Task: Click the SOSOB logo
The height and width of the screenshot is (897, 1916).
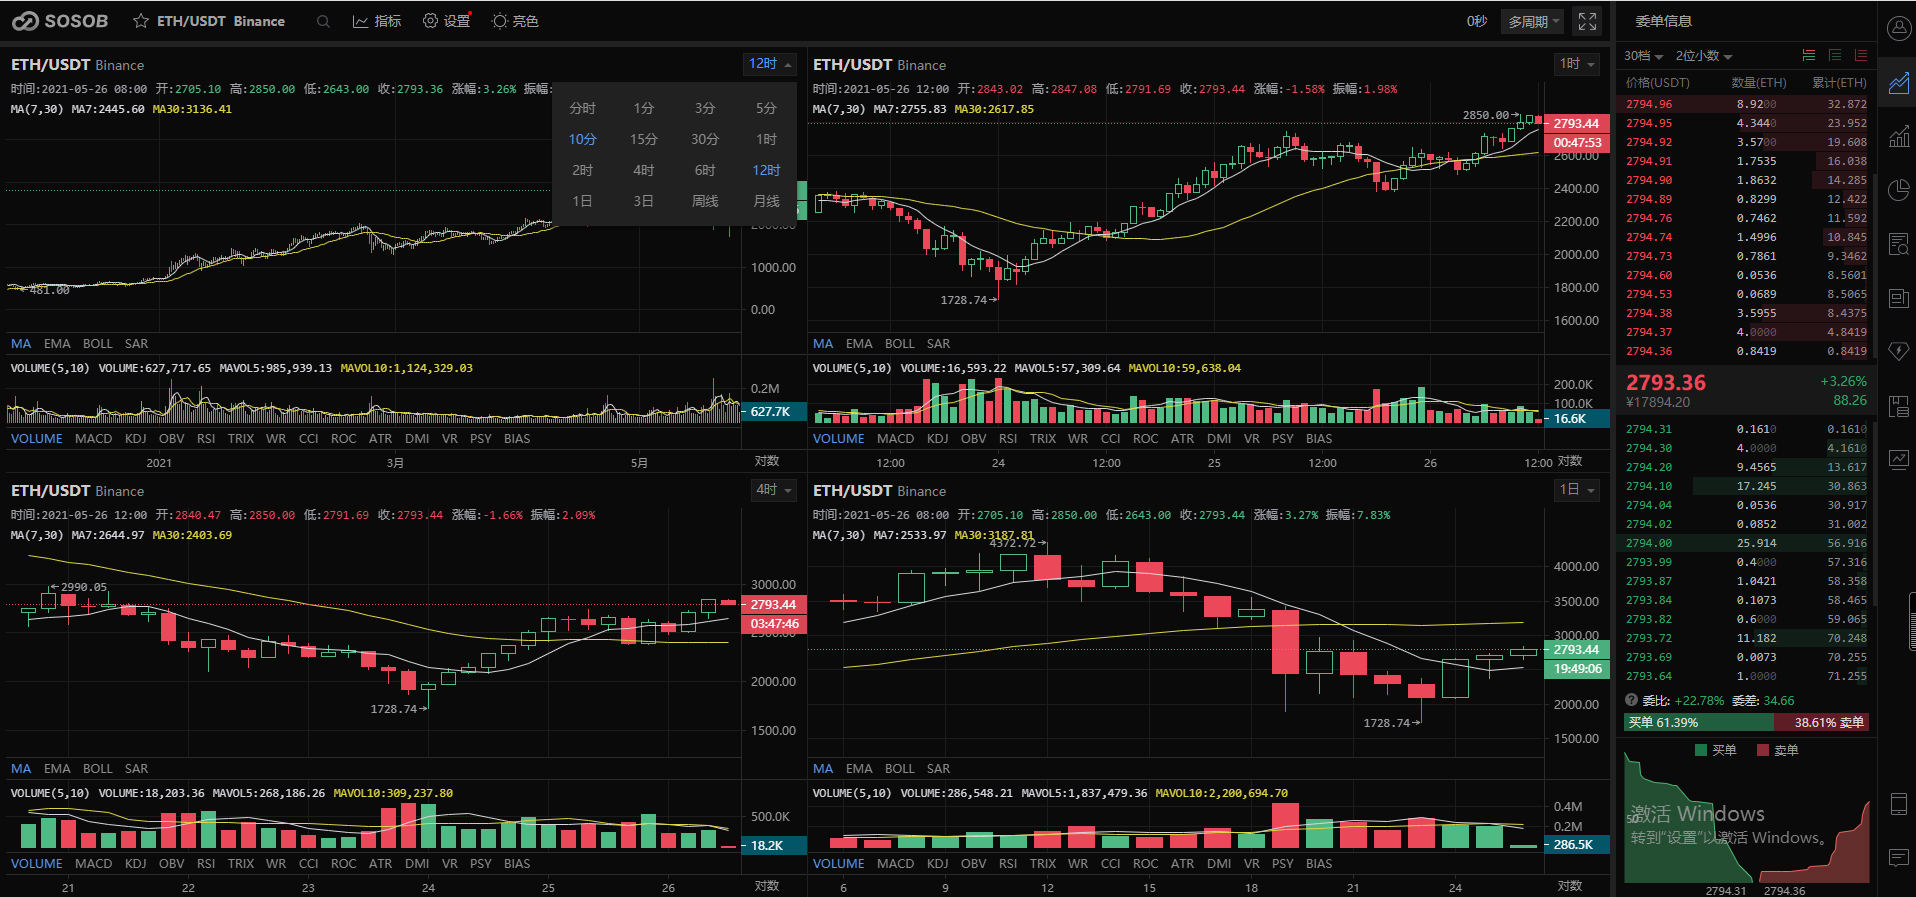Action: [x=60, y=21]
